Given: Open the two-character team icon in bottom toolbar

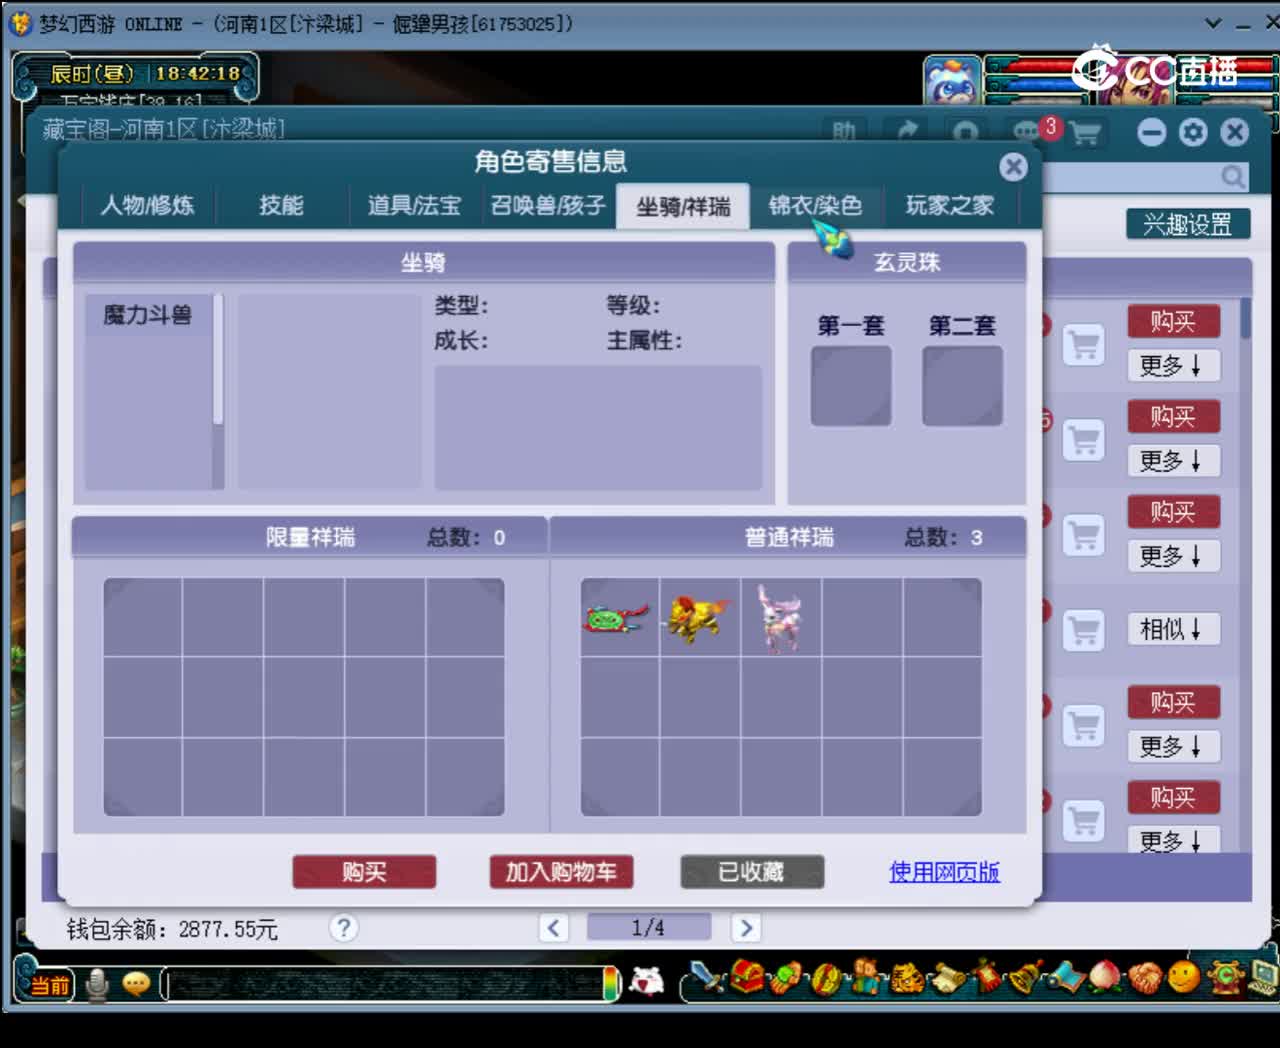Looking at the screenshot, I should coord(865,977).
